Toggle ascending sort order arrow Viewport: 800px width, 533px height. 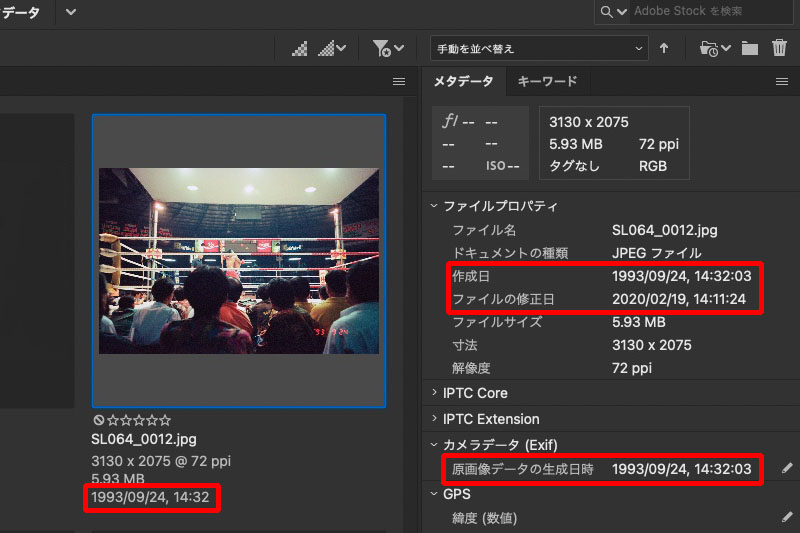pos(664,48)
